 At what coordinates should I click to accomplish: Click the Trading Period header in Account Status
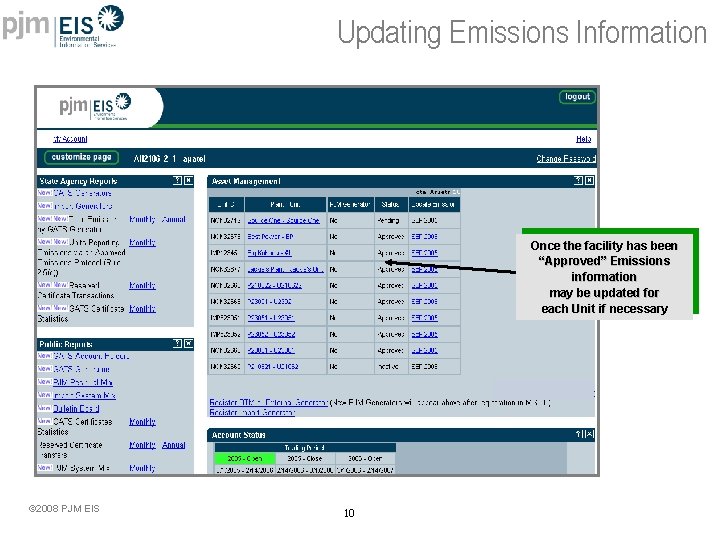coord(305,448)
